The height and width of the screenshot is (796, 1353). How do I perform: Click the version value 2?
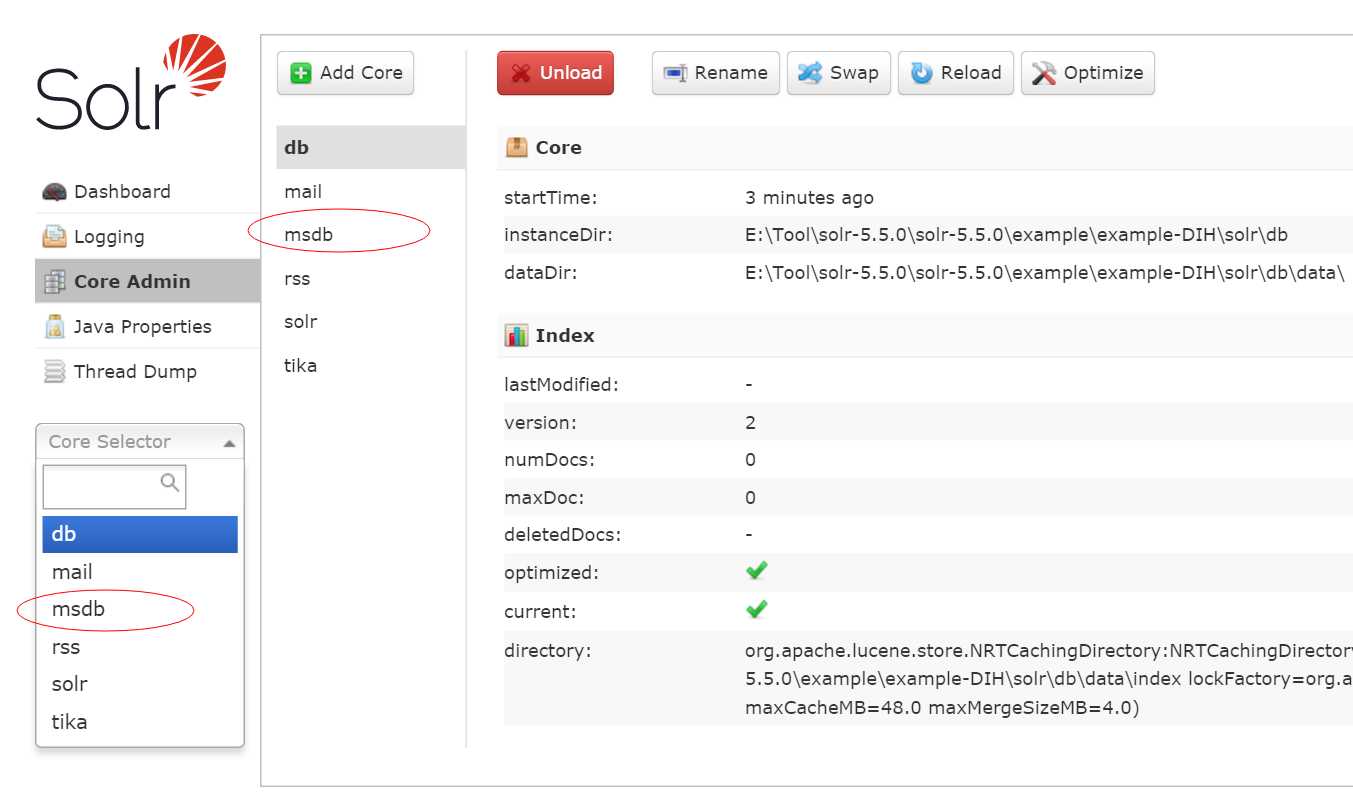point(750,422)
